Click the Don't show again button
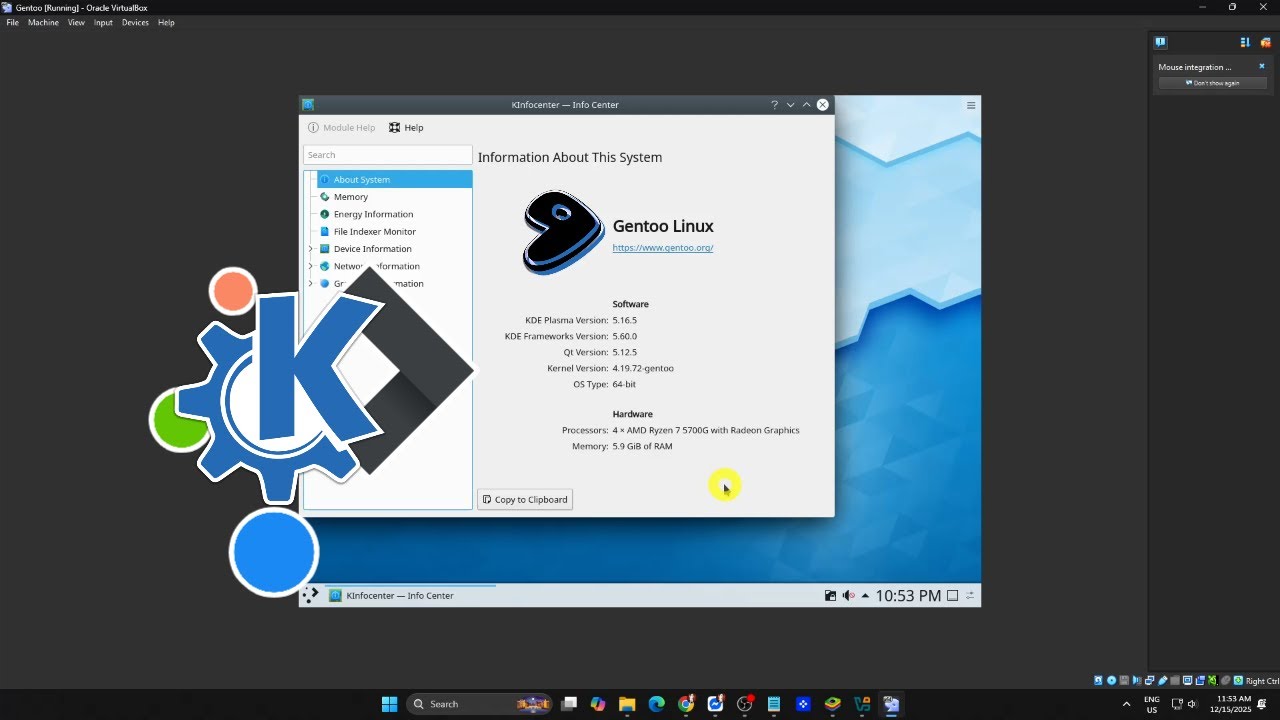 1212,83
